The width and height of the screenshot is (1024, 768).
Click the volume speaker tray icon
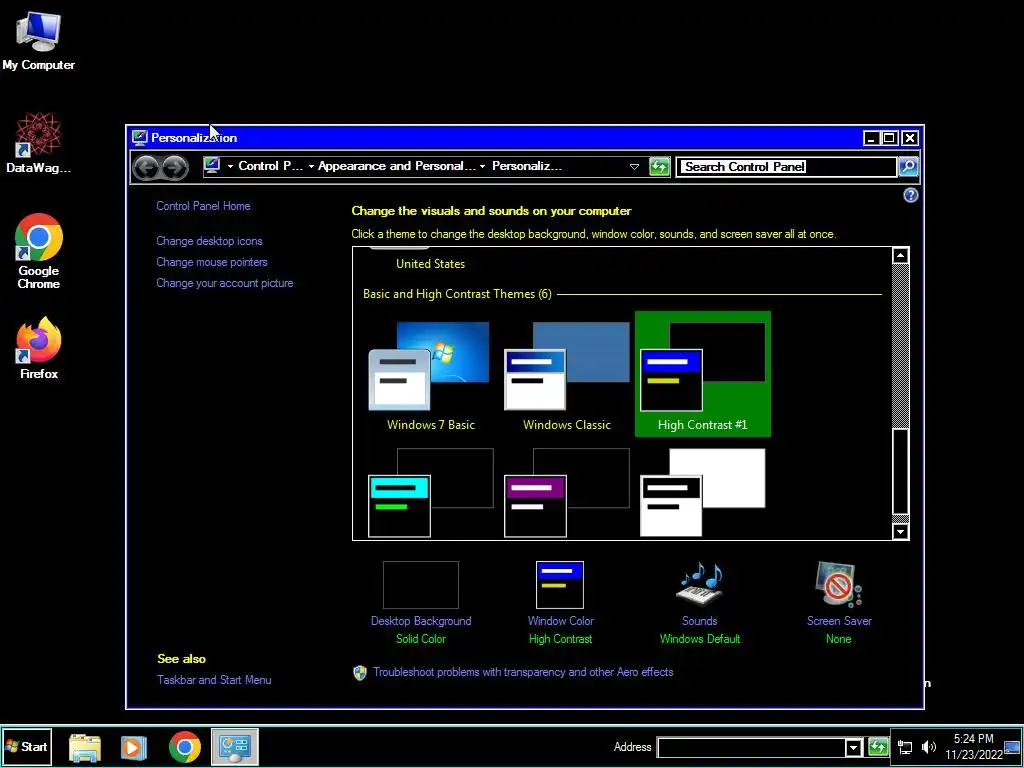click(928, 747)
